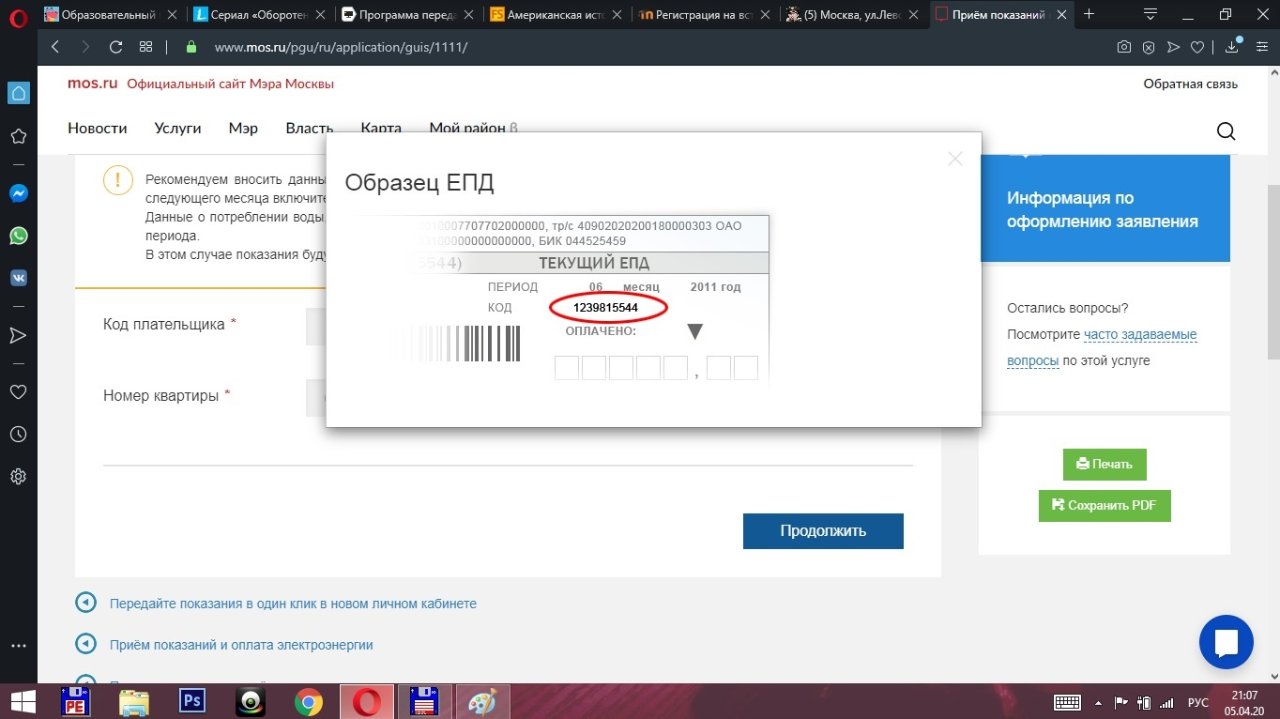Image resolution: width=1280 pixels, height=719 pixels.
Task: Open WhatsApp in Opera sidebar
Action: [18, 236]
